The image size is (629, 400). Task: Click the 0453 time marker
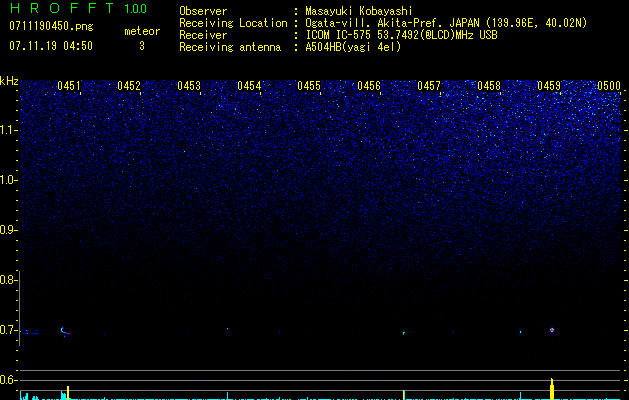coord(189,86)
